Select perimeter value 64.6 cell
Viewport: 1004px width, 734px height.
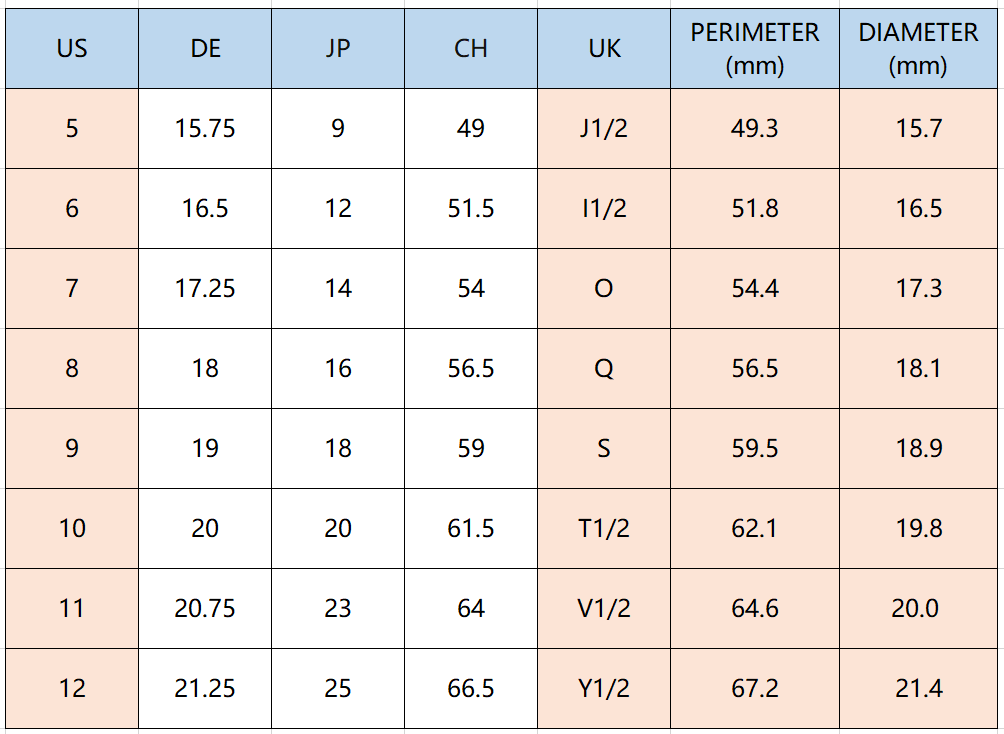tap(755, 608)
